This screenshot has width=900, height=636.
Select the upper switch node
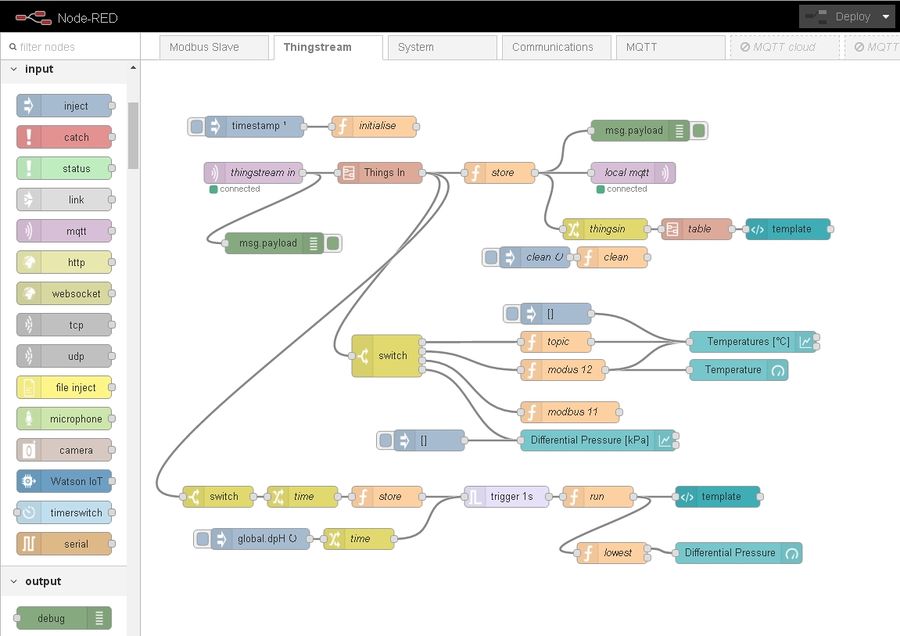pyautogui.click(x=387, y=356)
